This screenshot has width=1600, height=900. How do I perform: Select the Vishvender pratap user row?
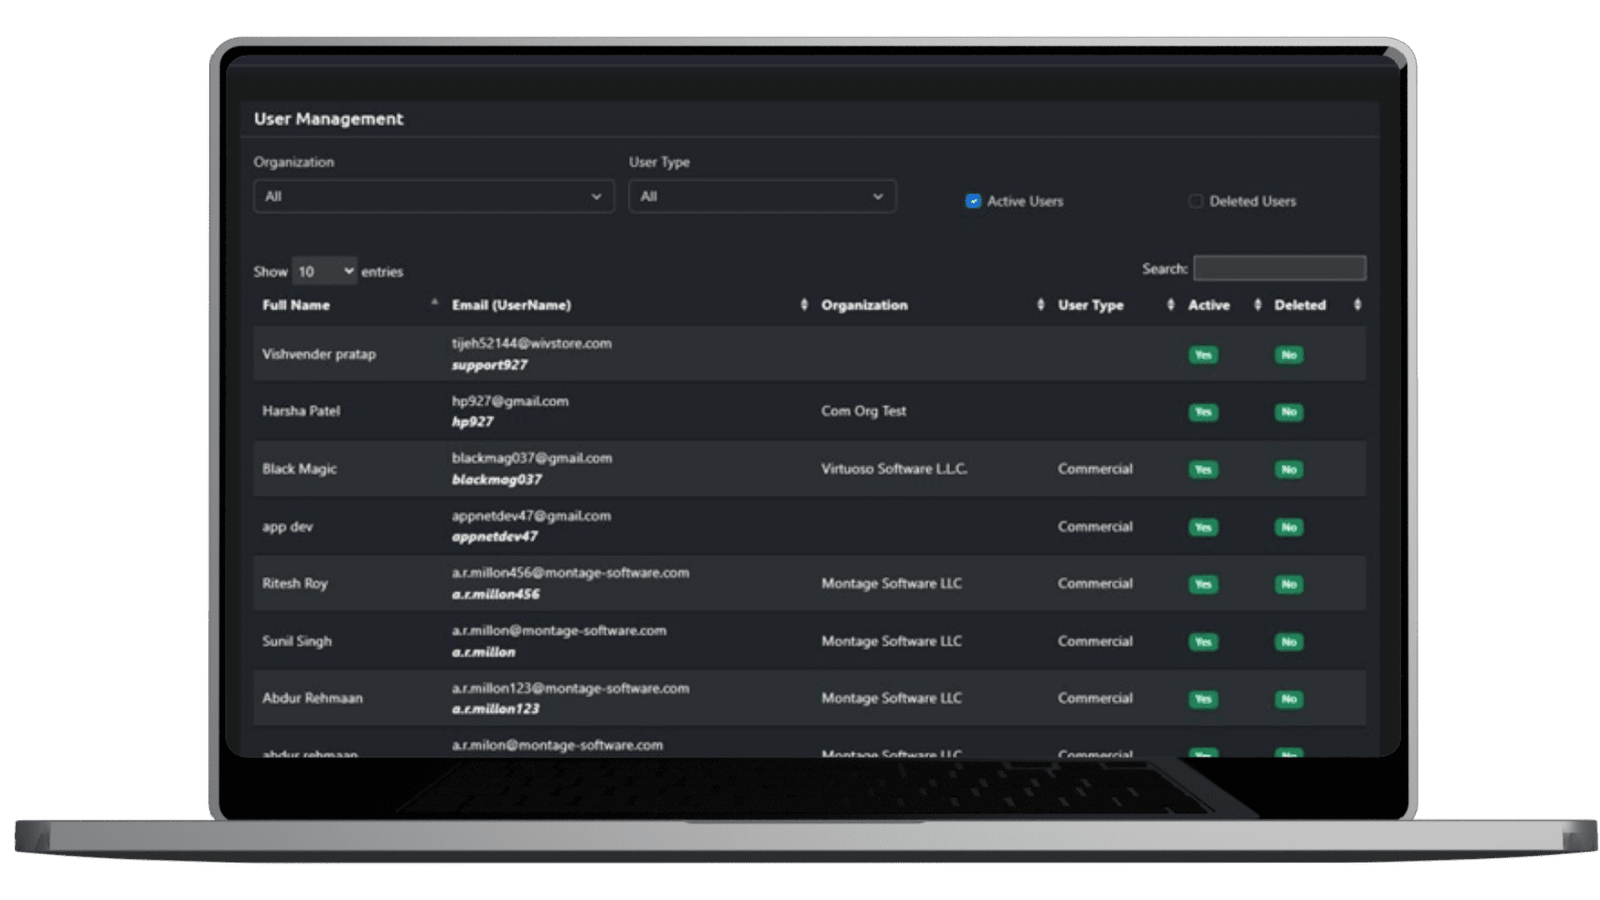click(319, 354)
